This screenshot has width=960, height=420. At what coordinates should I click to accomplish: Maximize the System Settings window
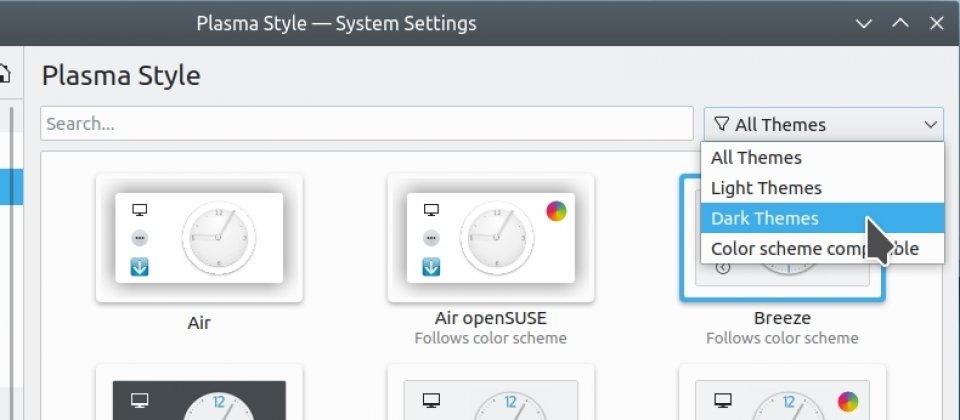click(900, 24)
